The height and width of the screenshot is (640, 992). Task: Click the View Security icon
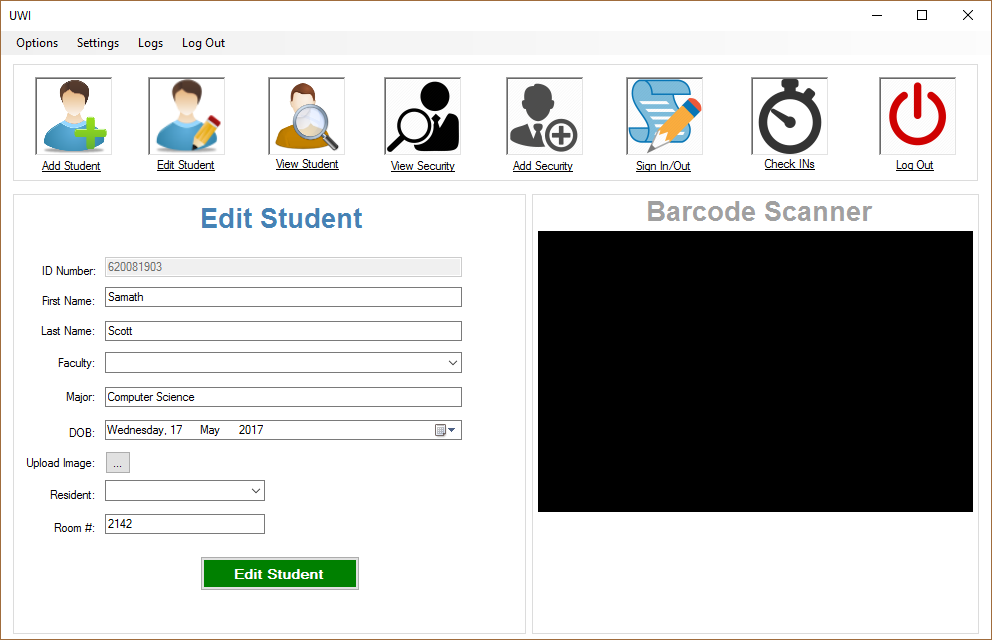click(423, 116)
